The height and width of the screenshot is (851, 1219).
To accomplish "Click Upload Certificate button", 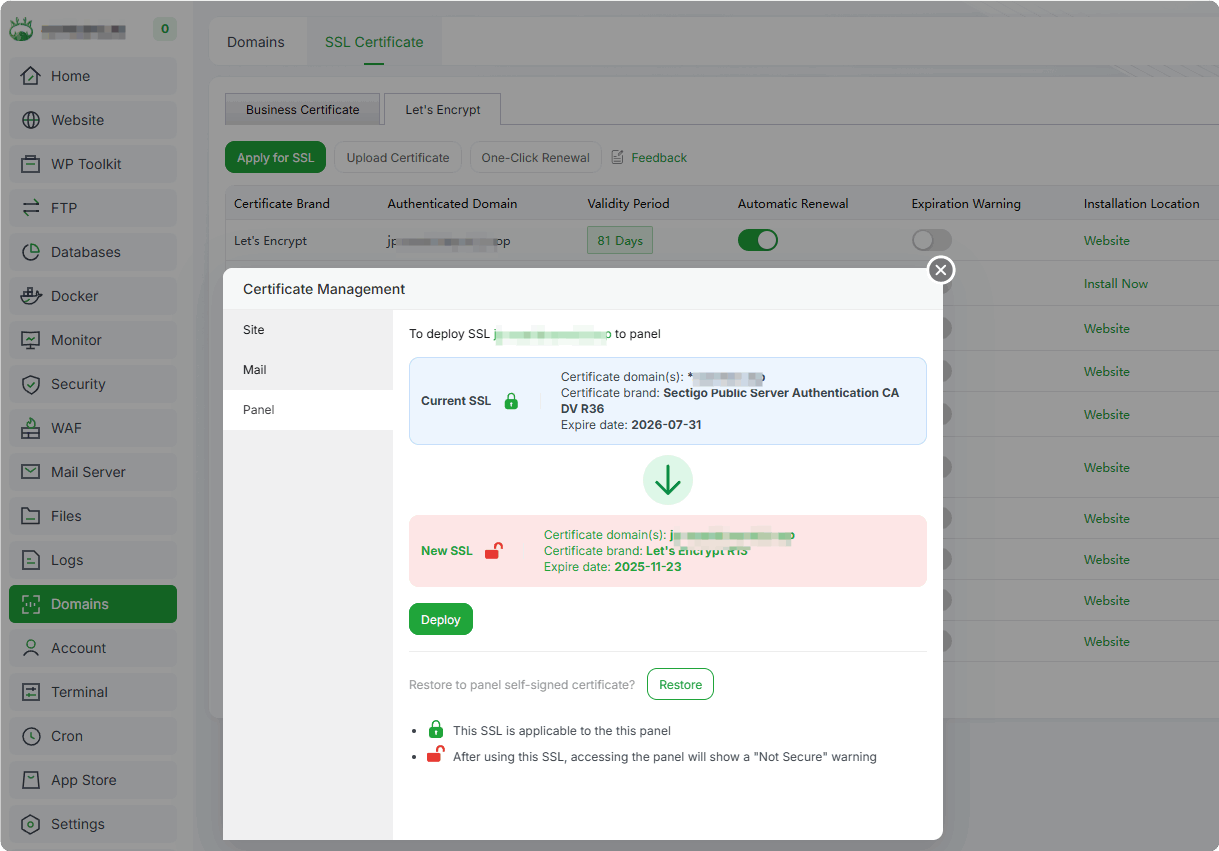I will pyautogui.click(x=398, y=158).
